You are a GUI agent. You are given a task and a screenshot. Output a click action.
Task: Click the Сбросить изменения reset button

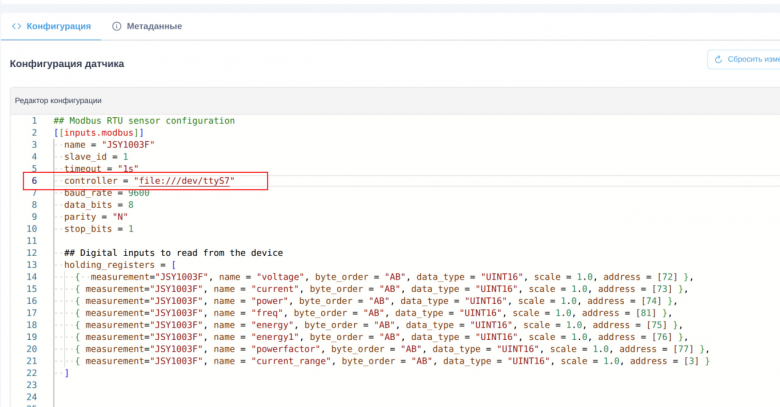point(744,59)
